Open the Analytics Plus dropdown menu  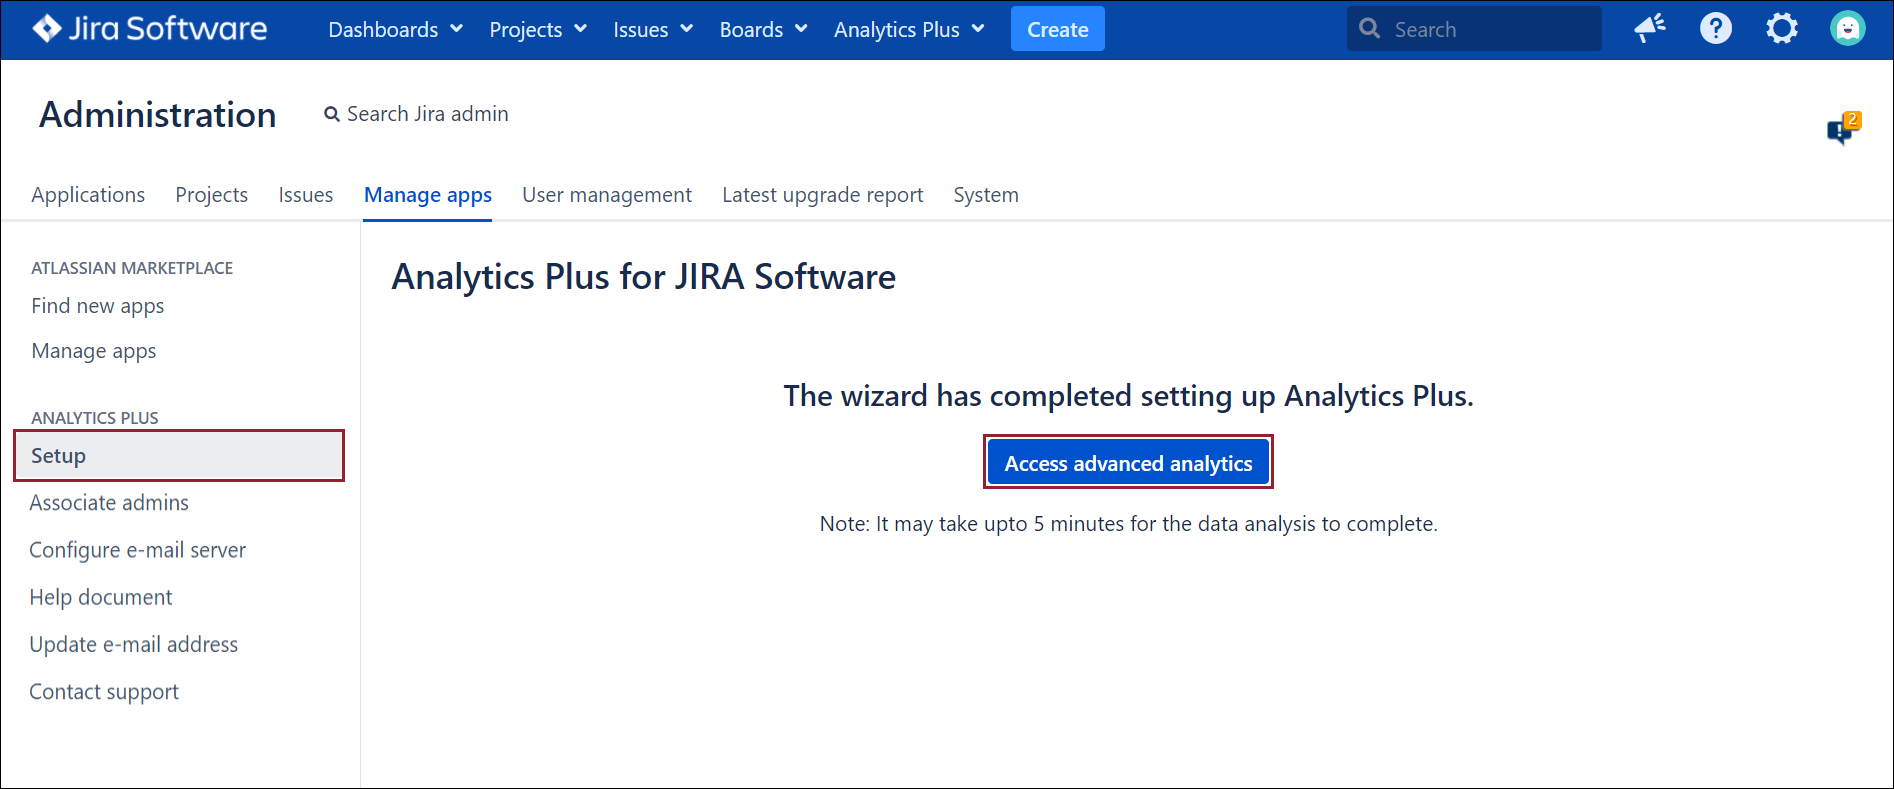(x=908, y=30)
